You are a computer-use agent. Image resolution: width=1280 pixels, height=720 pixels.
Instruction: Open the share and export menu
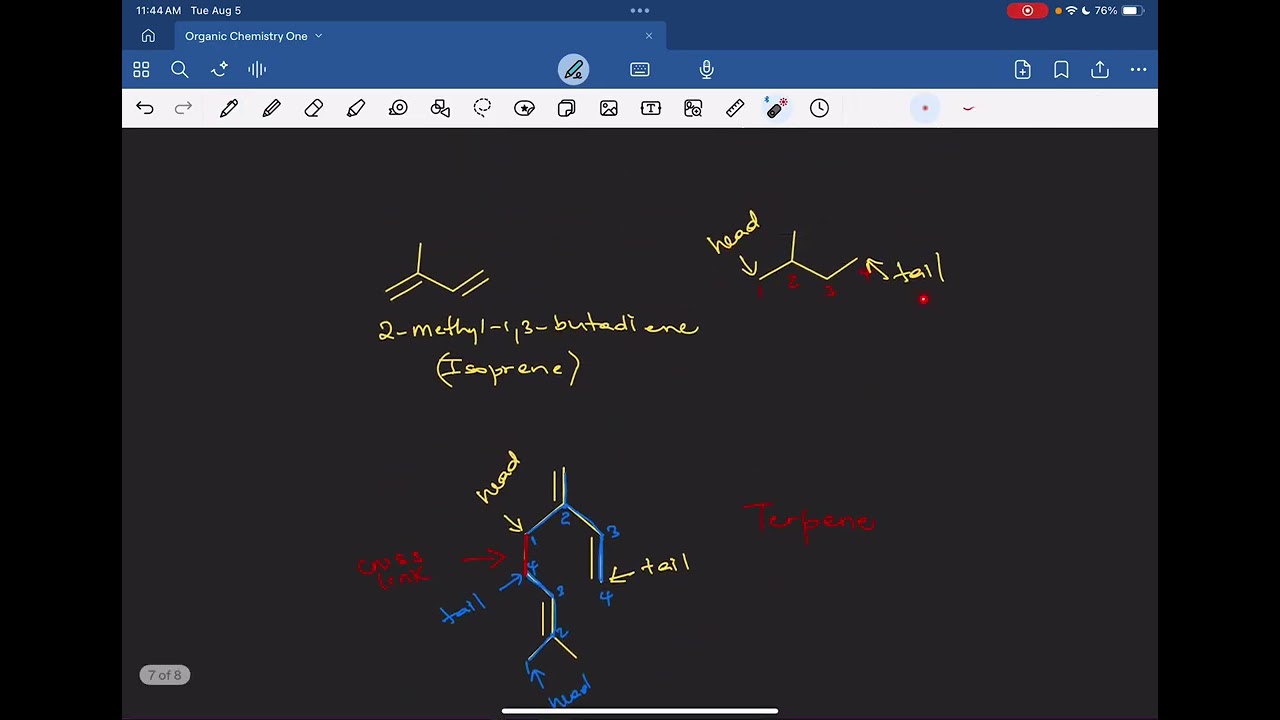tap(1100, 69)
